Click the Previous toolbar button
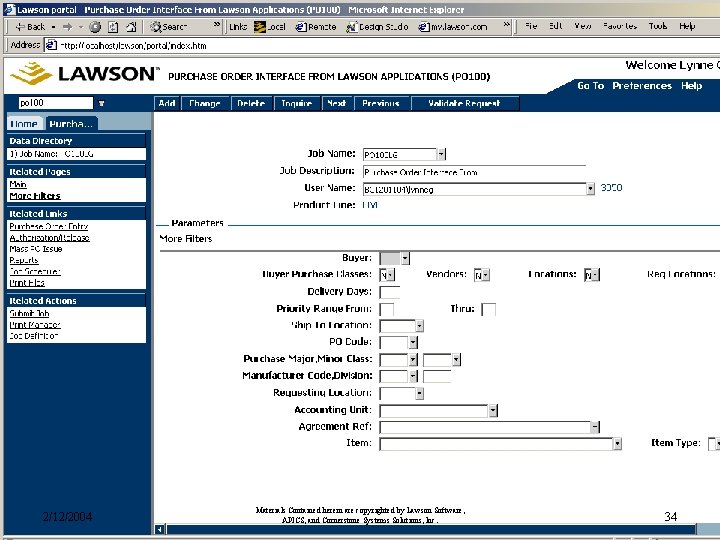The image size is (720, 540). (x=381, y=103)
